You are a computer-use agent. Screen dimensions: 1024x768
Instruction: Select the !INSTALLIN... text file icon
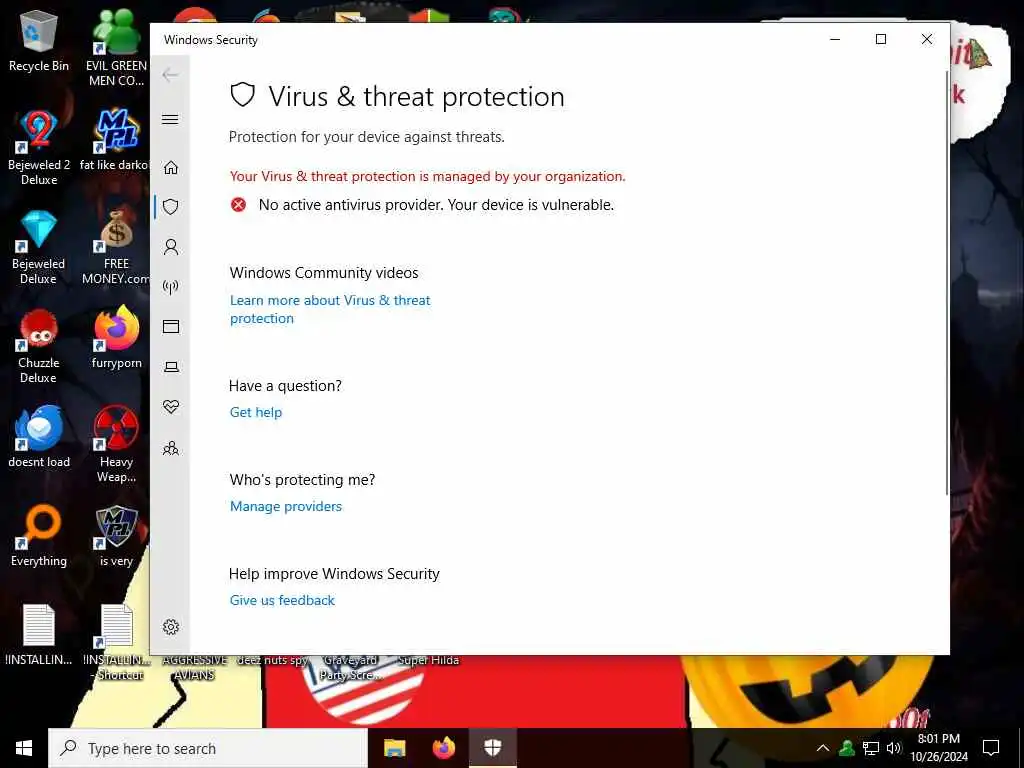(39, 635)
